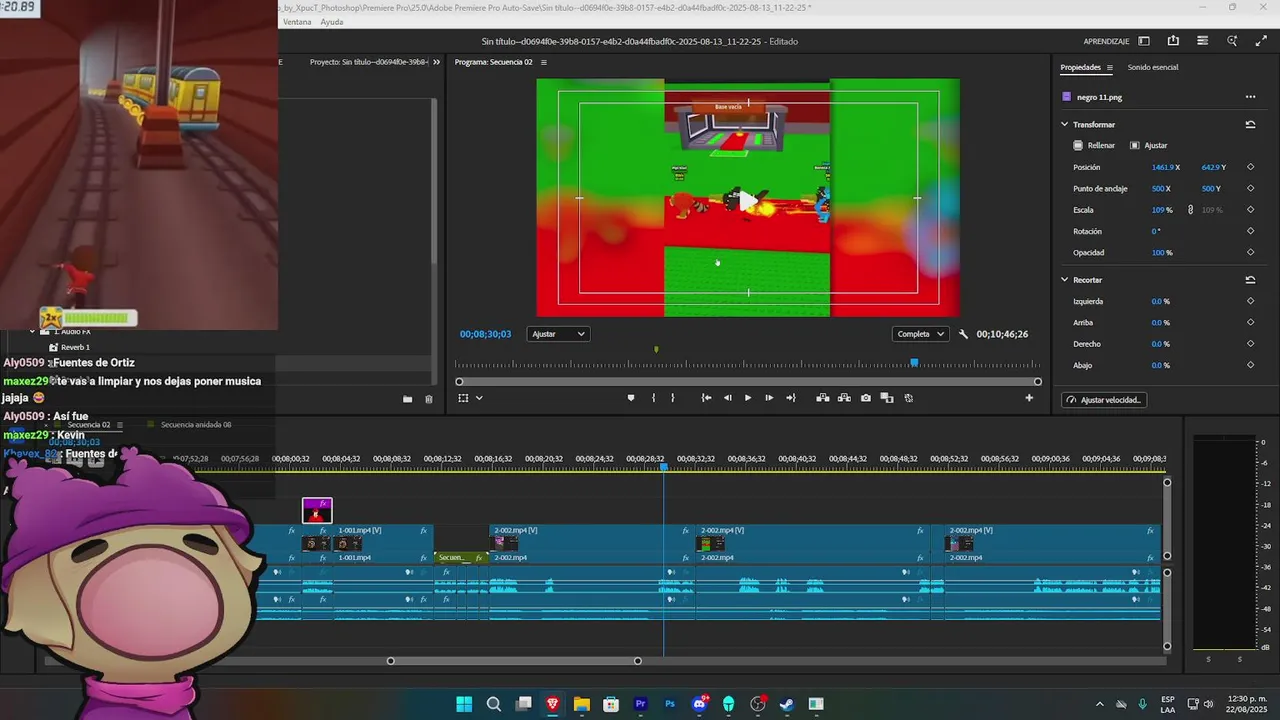The height and width of the screenshot is (720, 1280).
Task: Select the Secuencia anidada 08 timeline tab
Action: point(196,425)
